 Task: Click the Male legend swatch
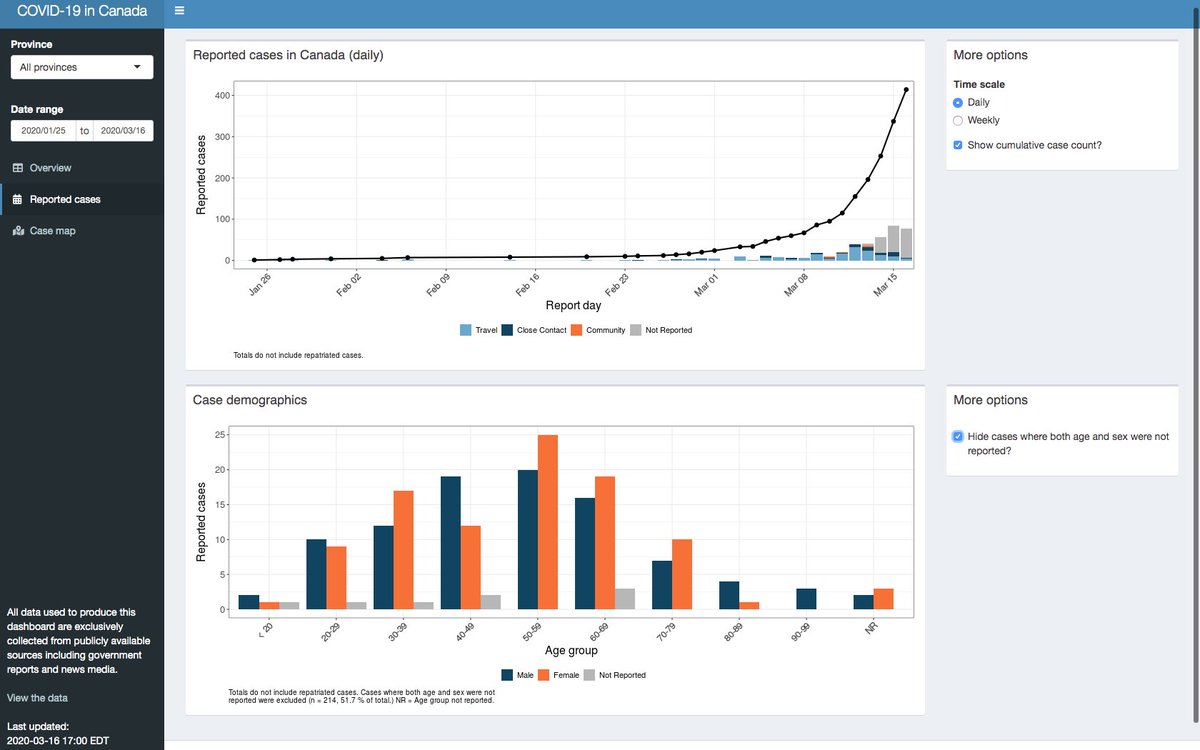click(507, 675)
